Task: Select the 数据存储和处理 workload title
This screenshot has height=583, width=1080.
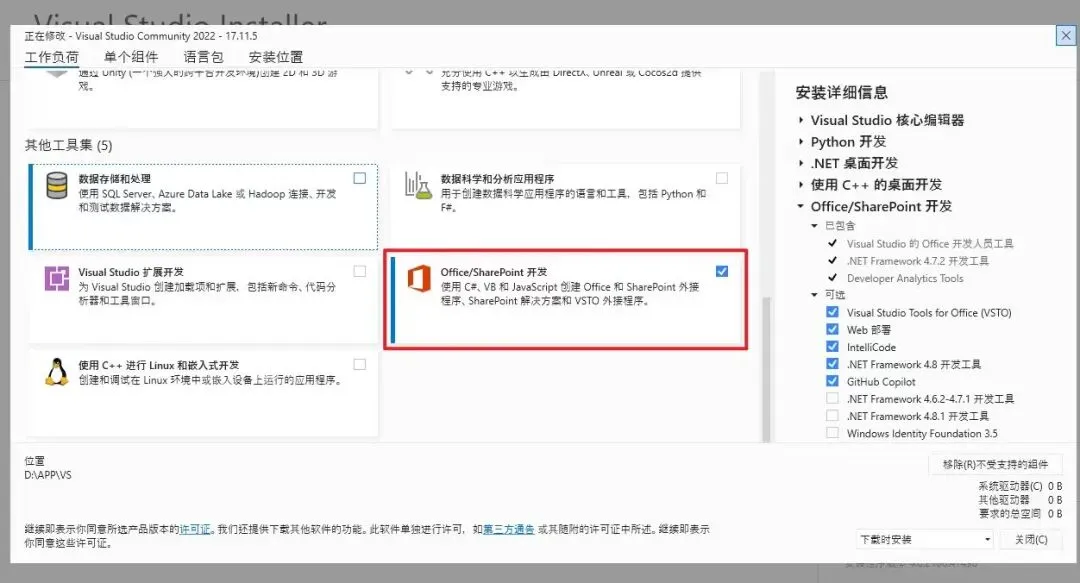Action: point(114,178)
